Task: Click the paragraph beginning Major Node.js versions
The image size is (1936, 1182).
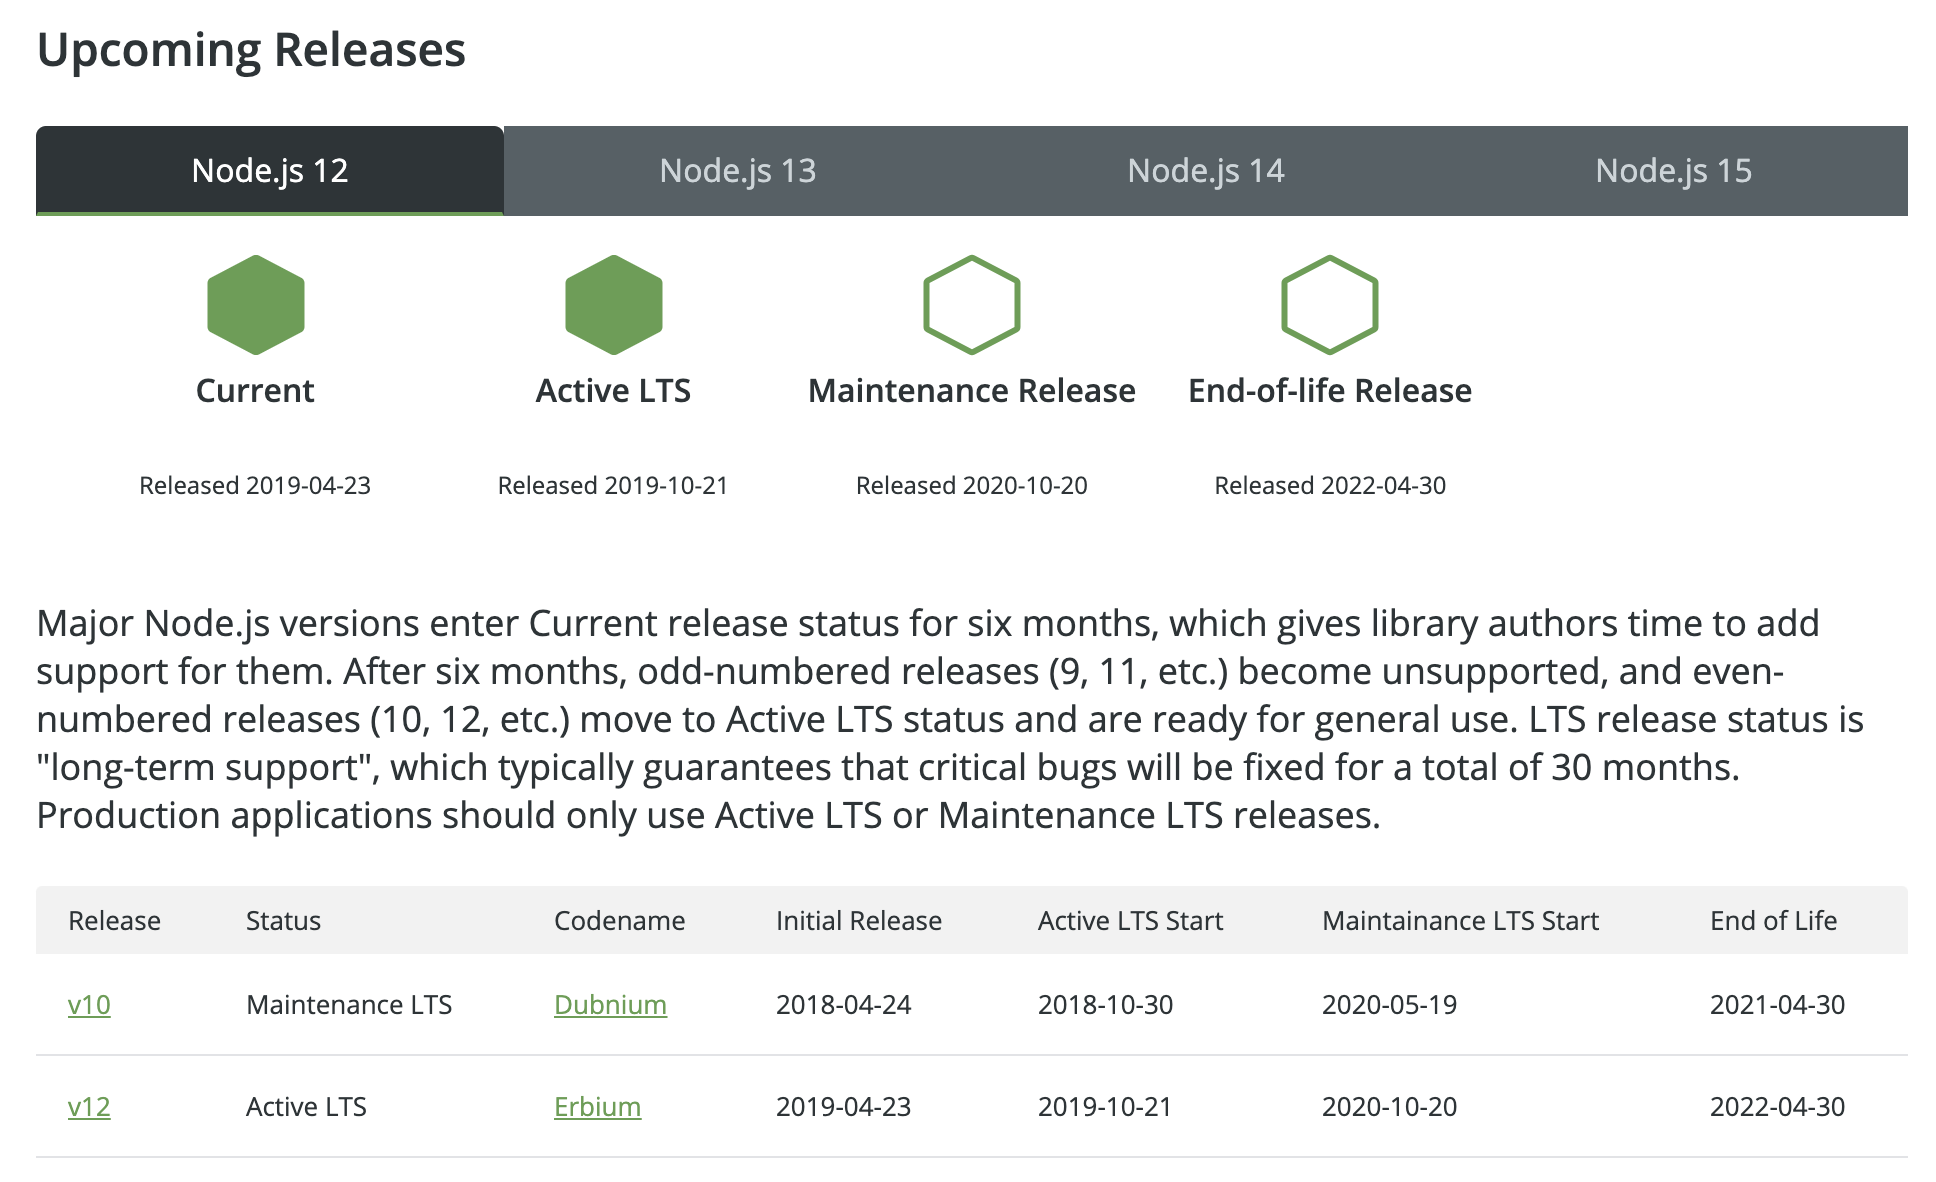Action: tap(950, 719)
